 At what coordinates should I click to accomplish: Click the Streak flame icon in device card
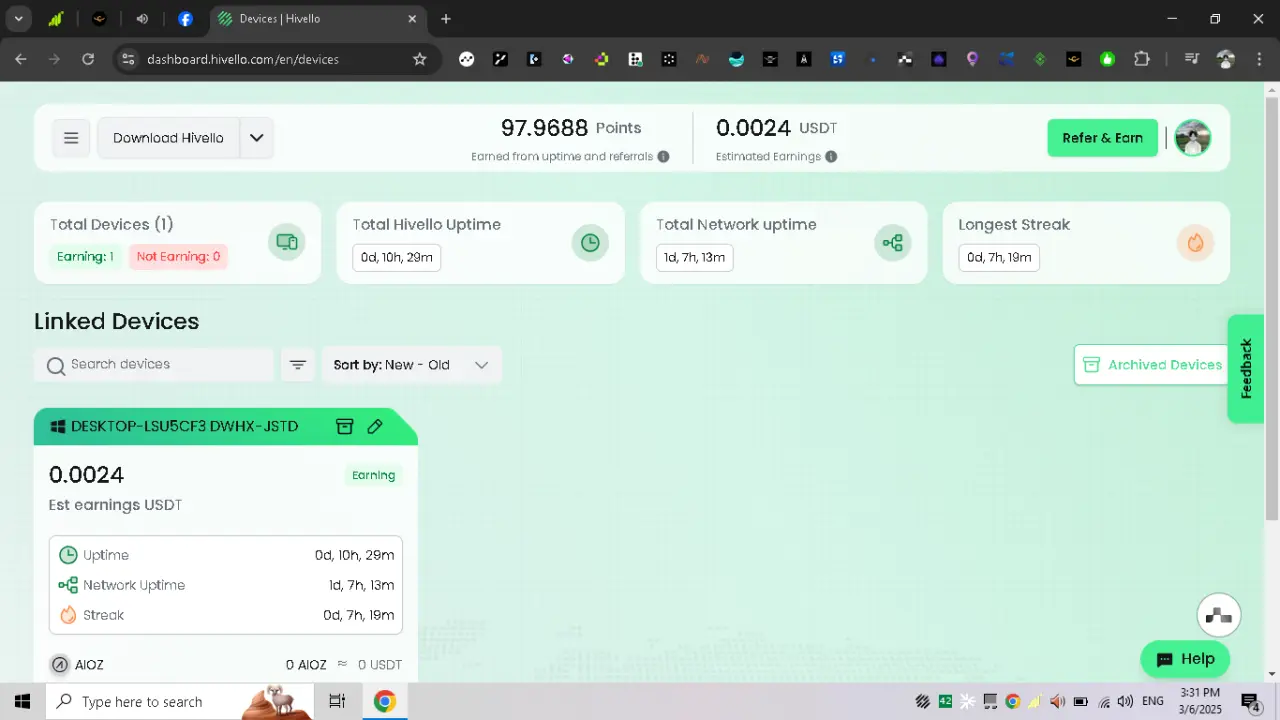(68, 615)
